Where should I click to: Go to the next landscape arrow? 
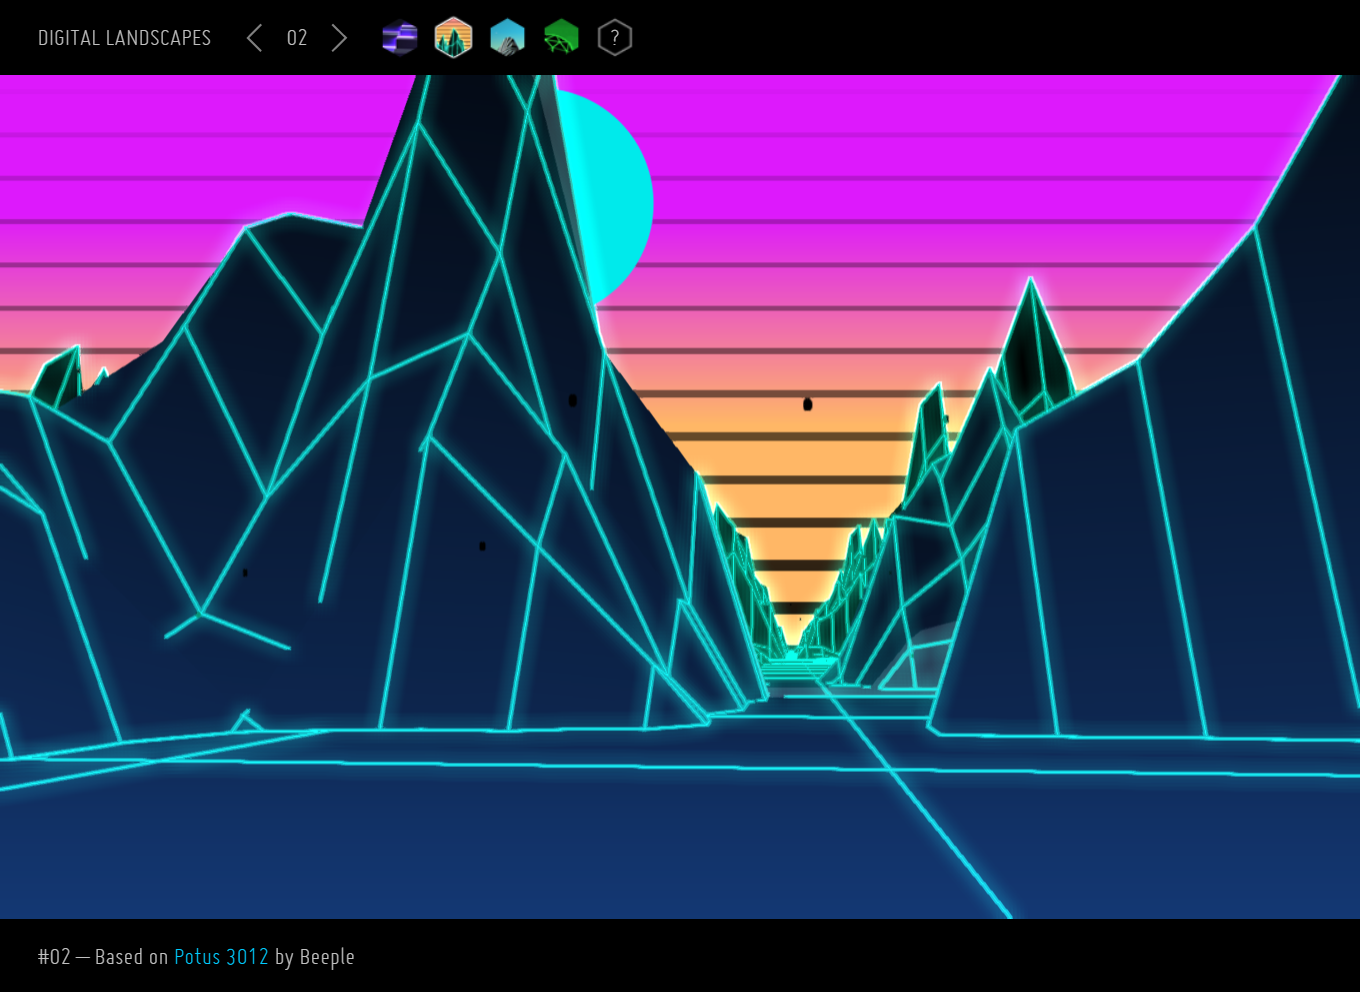pos(339,38)
